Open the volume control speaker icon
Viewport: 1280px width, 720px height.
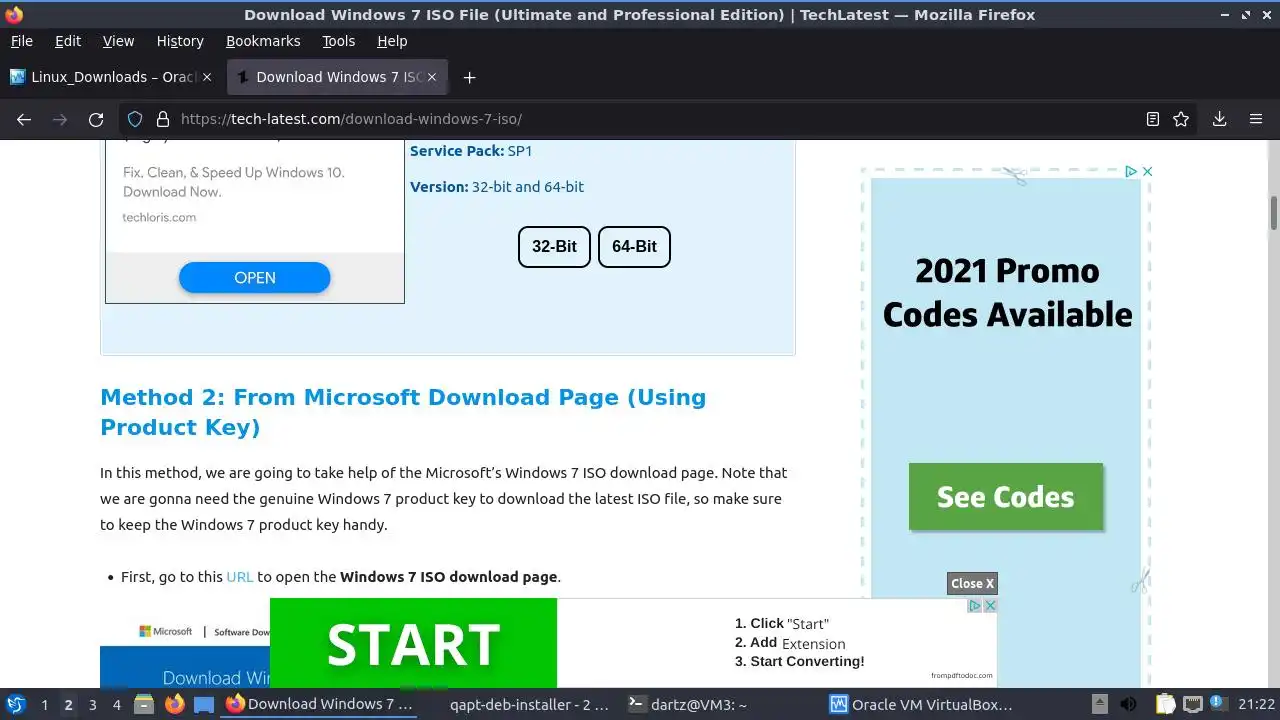click(1128, 704)
